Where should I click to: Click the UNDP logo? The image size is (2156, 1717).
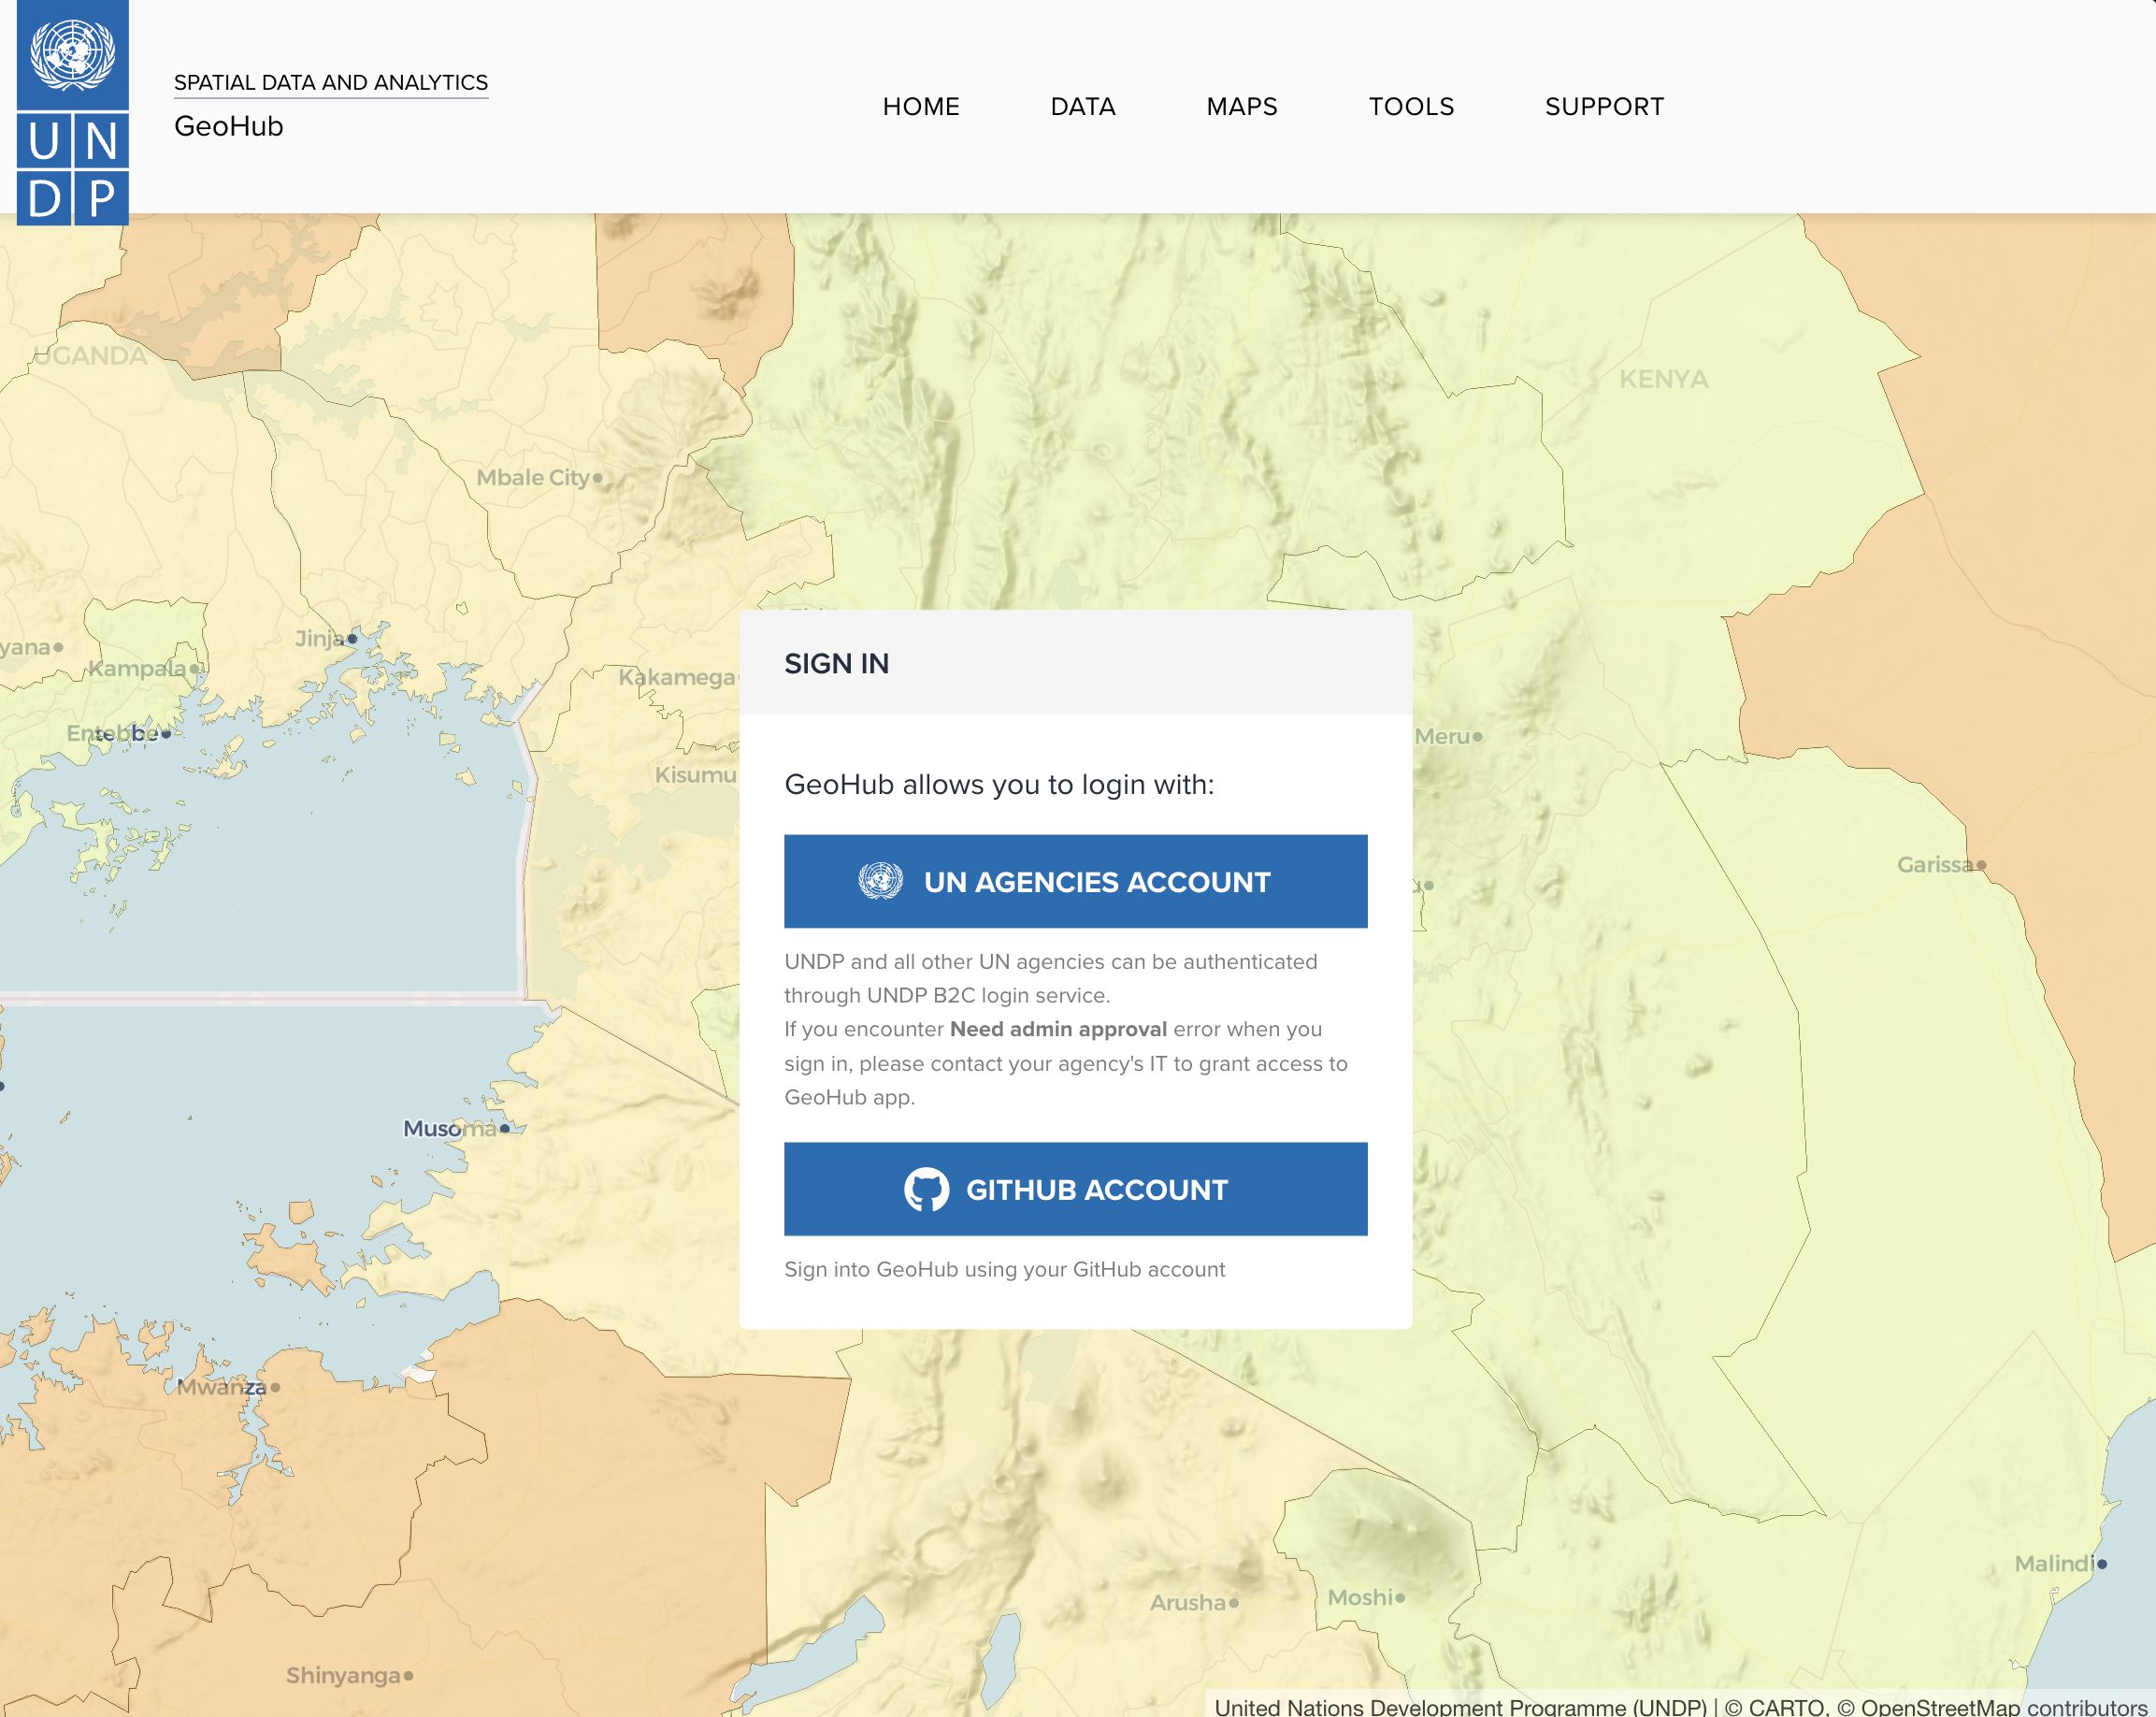(x=72, y=112)
